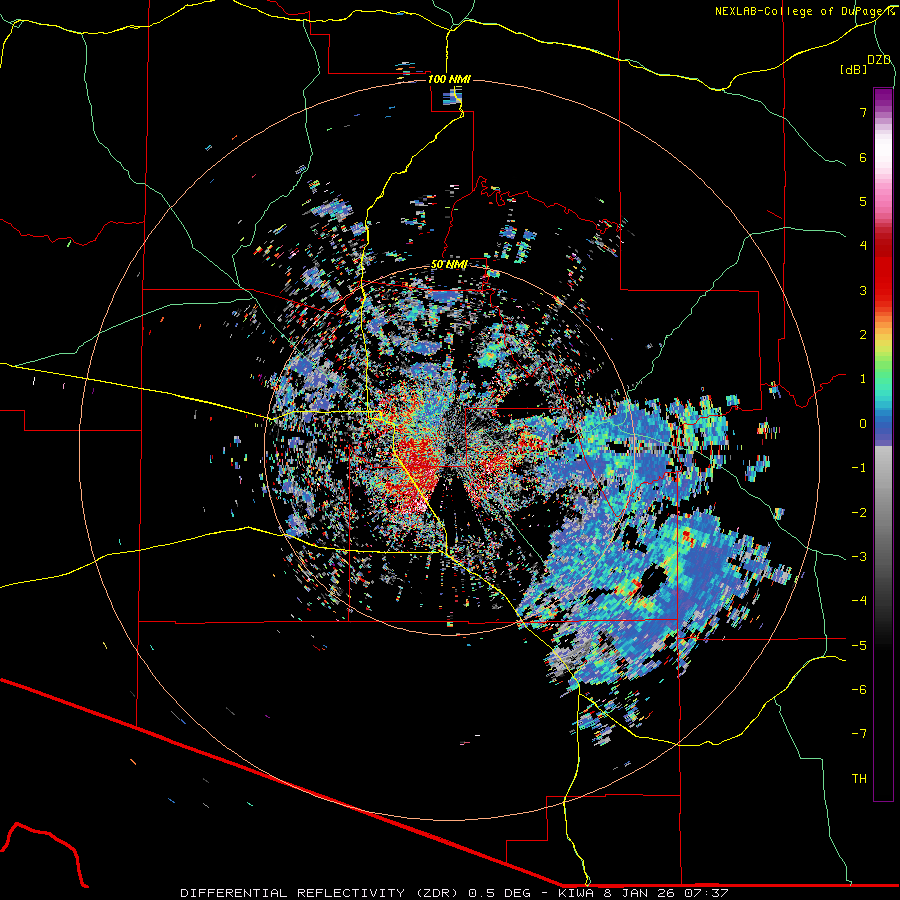Click the -1 value on the dB scale
Image resolution: width=900 pixels, height=900 pixels.
(859, 468)
